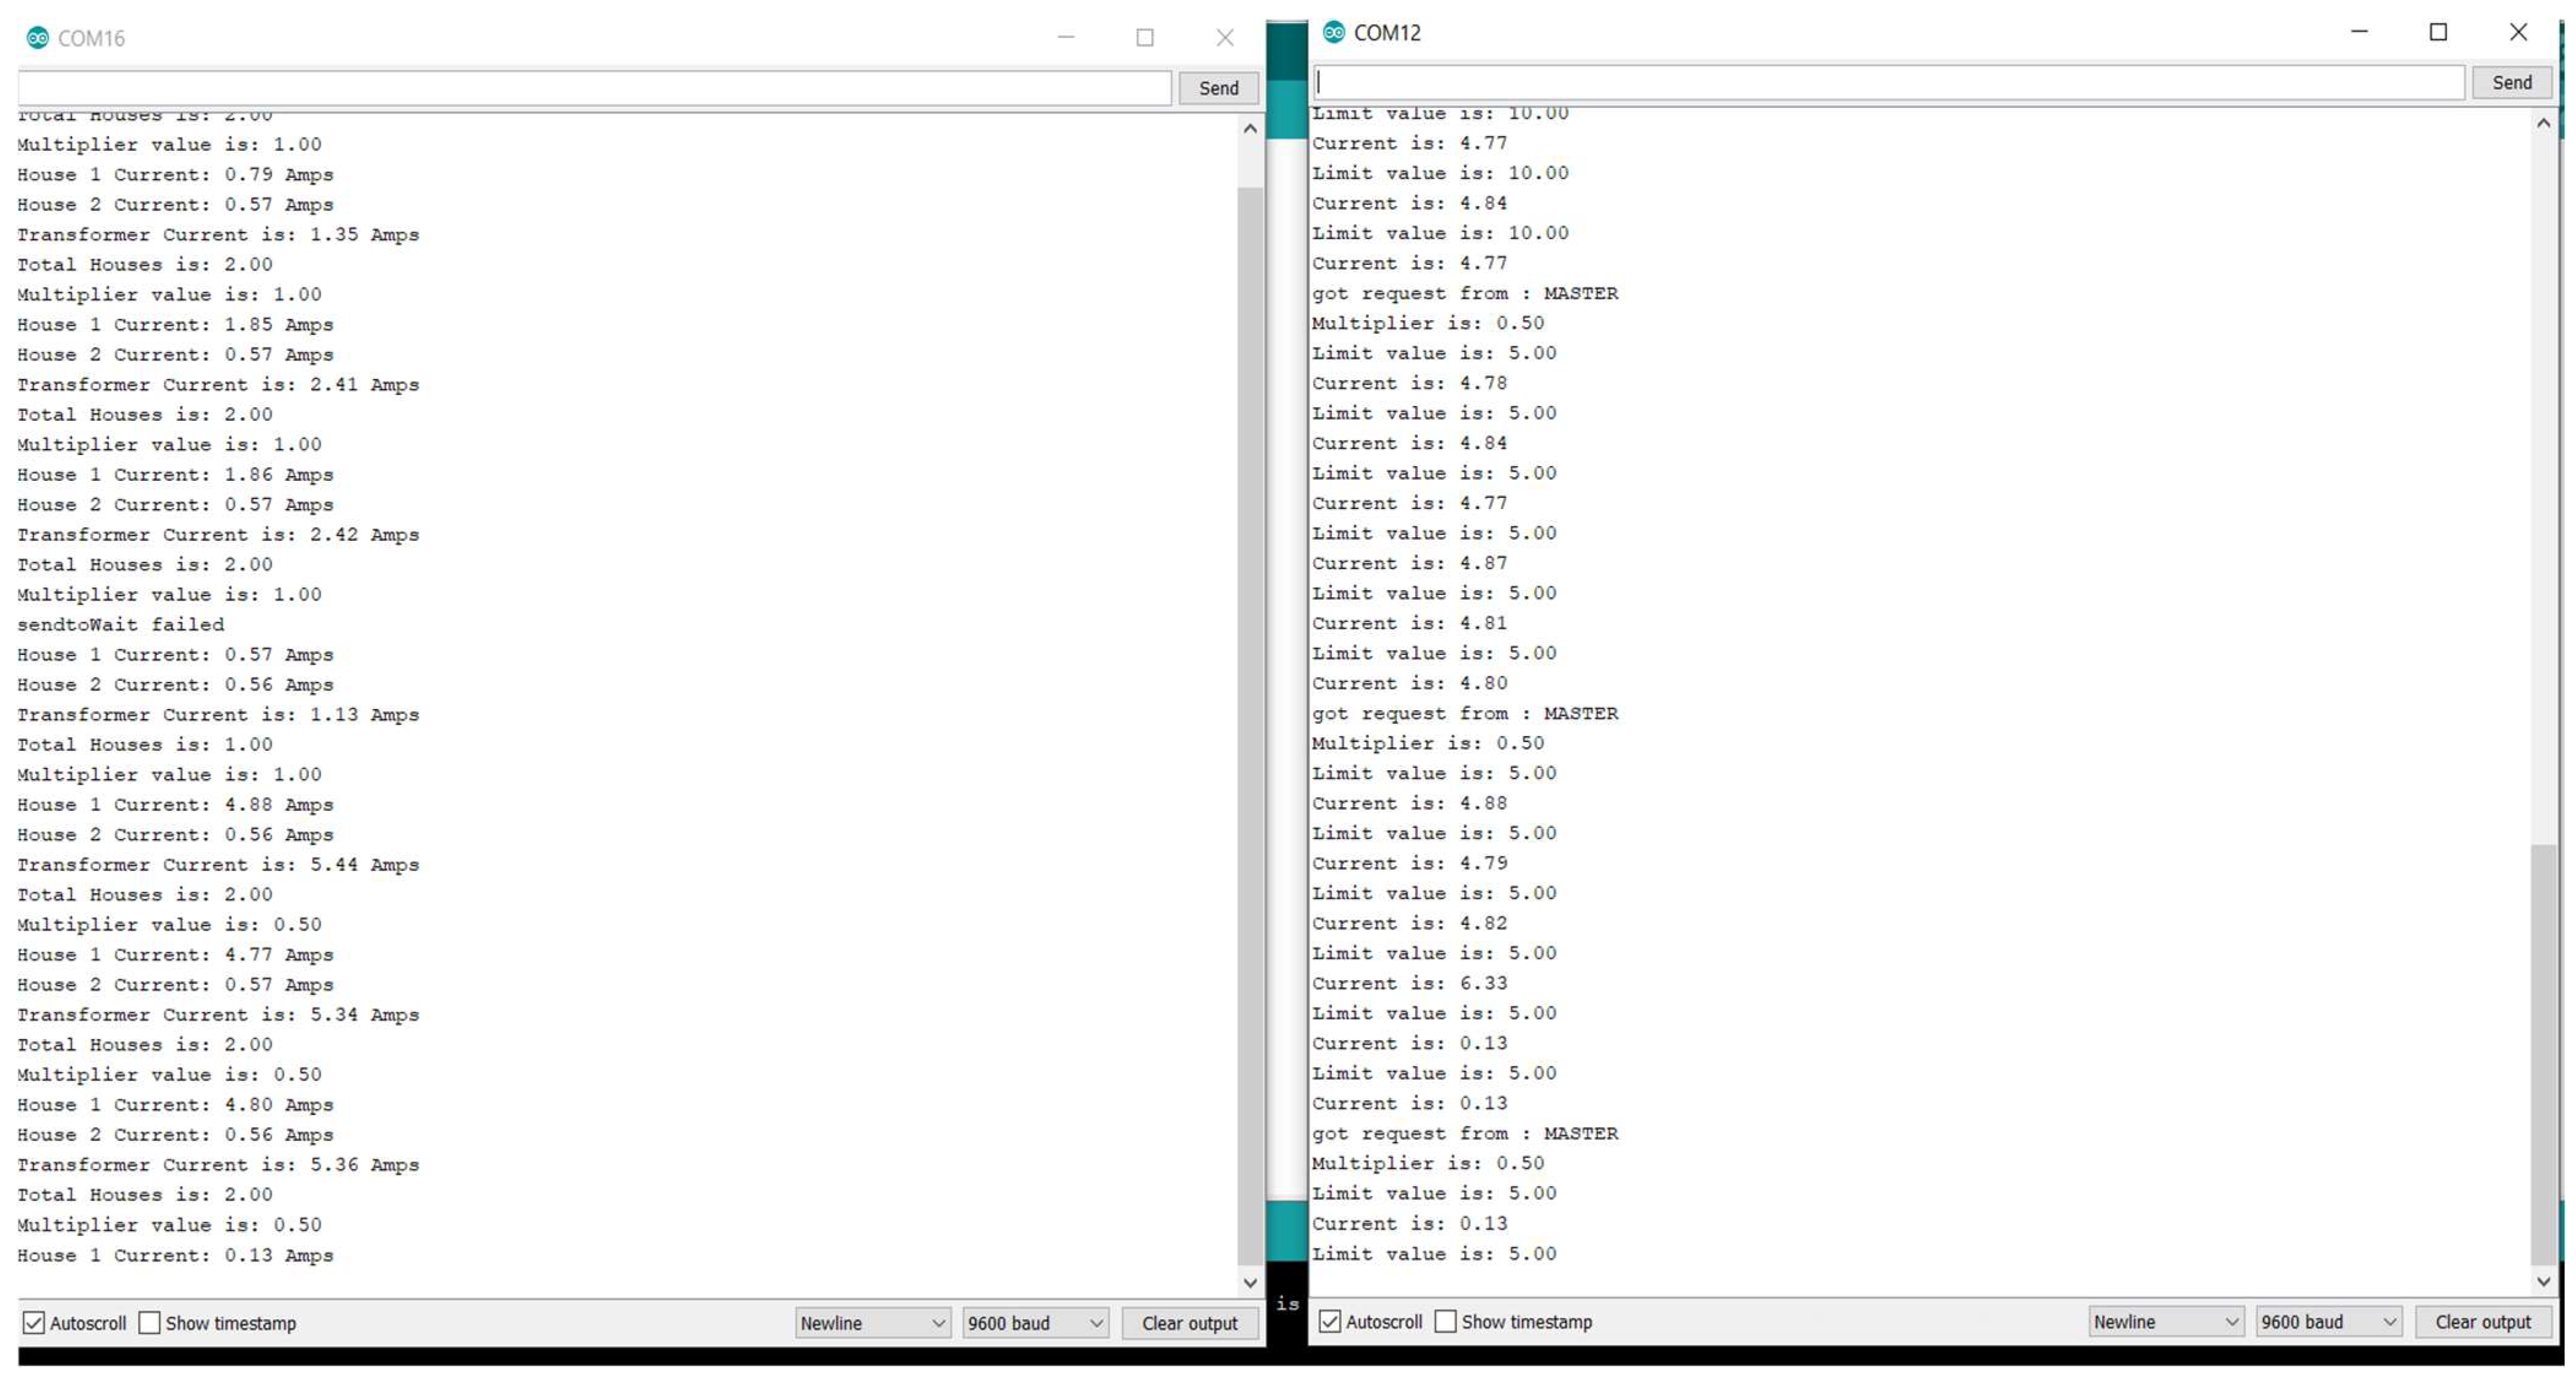Enable Show timestamp in COM16 monitor
The height and width of the screenshot is (1383, 2576).
(x=149, y=1322)
